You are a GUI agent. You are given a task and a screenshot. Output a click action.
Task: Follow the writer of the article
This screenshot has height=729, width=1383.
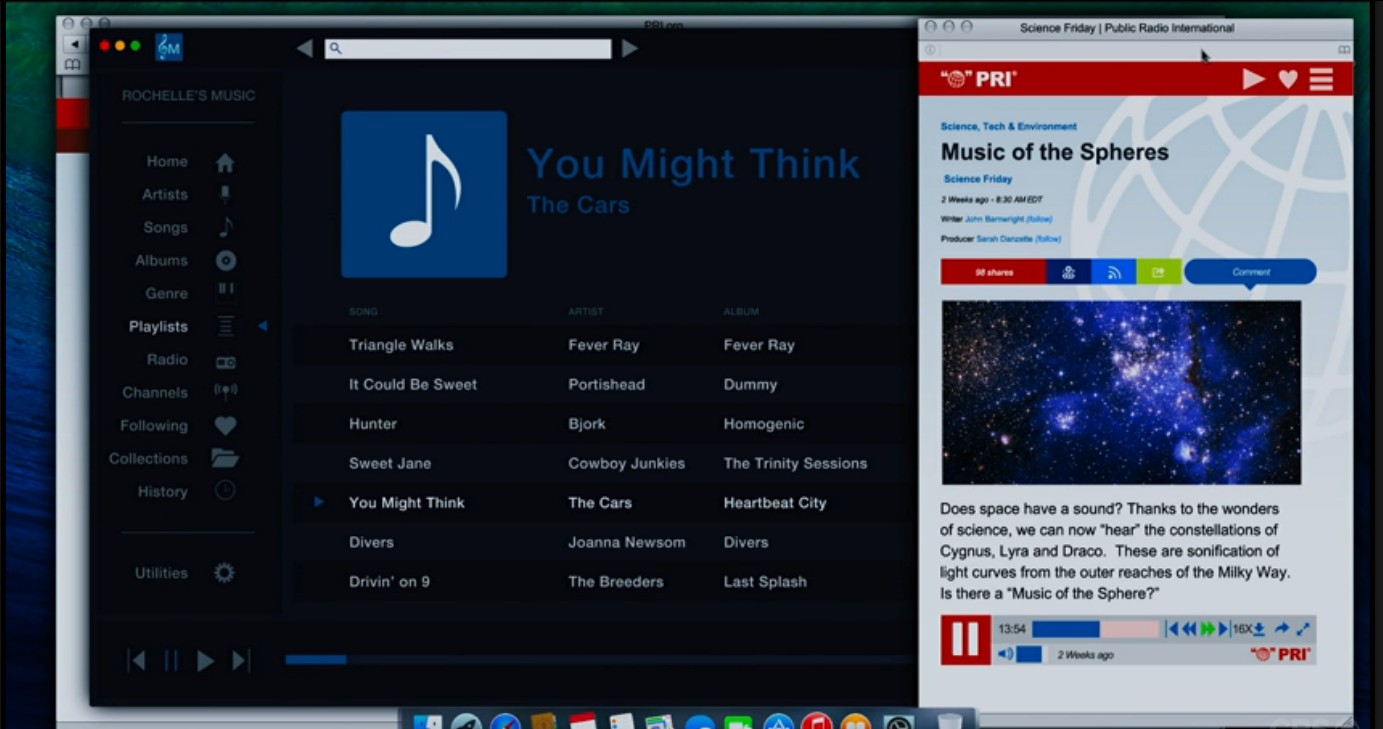1039,218
